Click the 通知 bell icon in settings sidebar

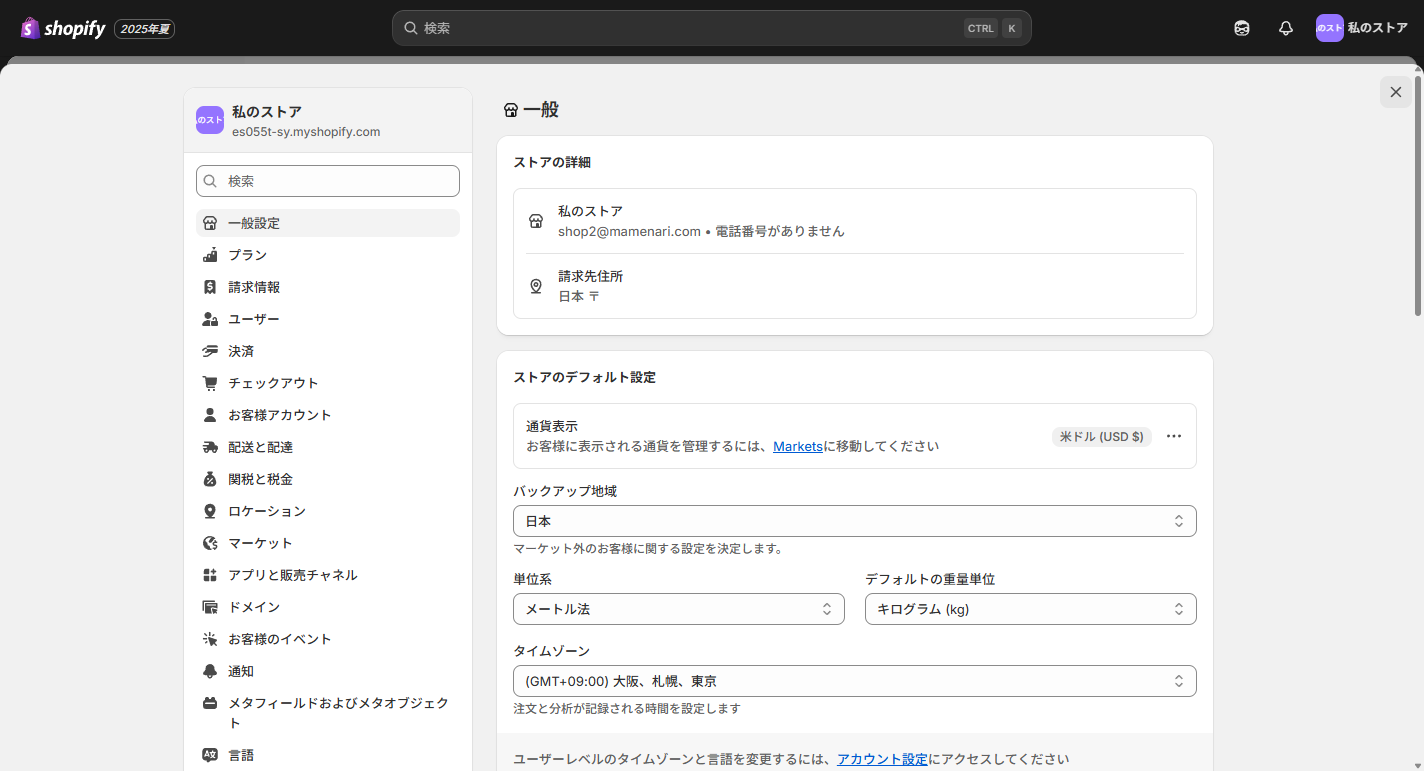tap(210, 671)
